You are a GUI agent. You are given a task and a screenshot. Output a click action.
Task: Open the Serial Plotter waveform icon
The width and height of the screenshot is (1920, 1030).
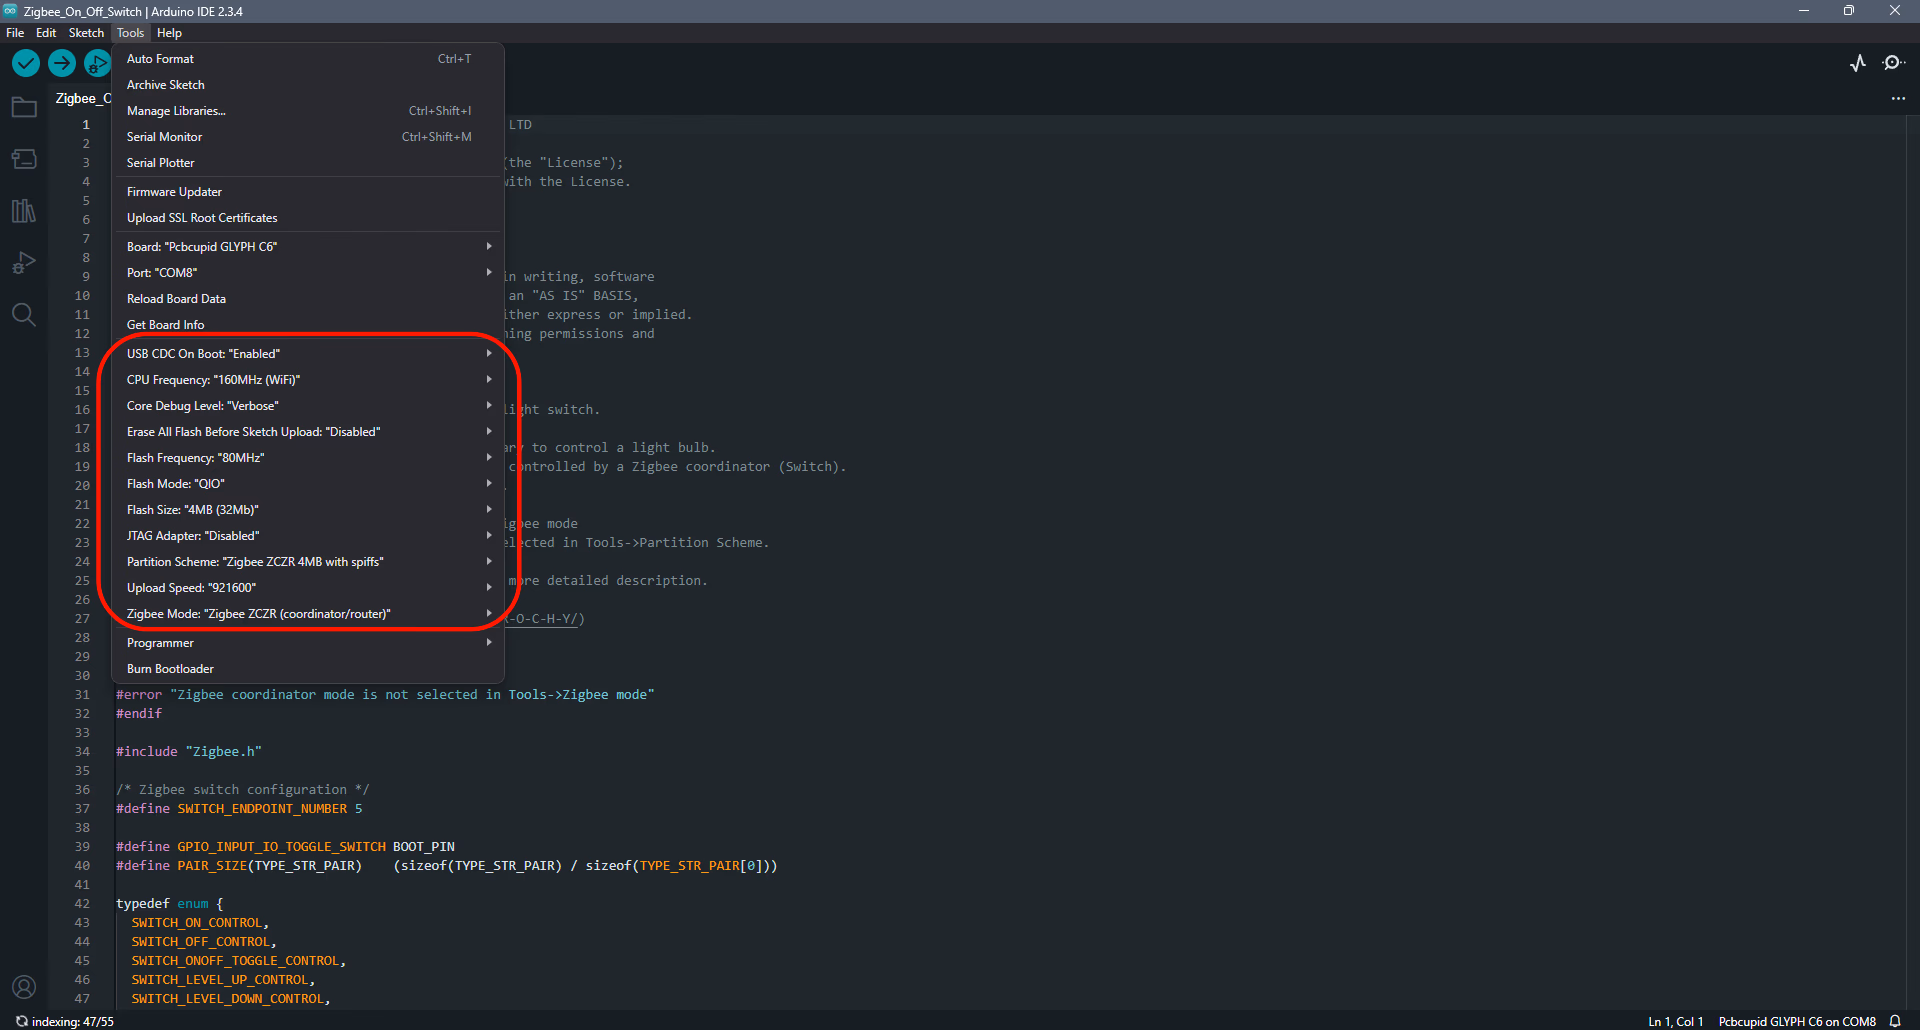(x=1858, y=62)
